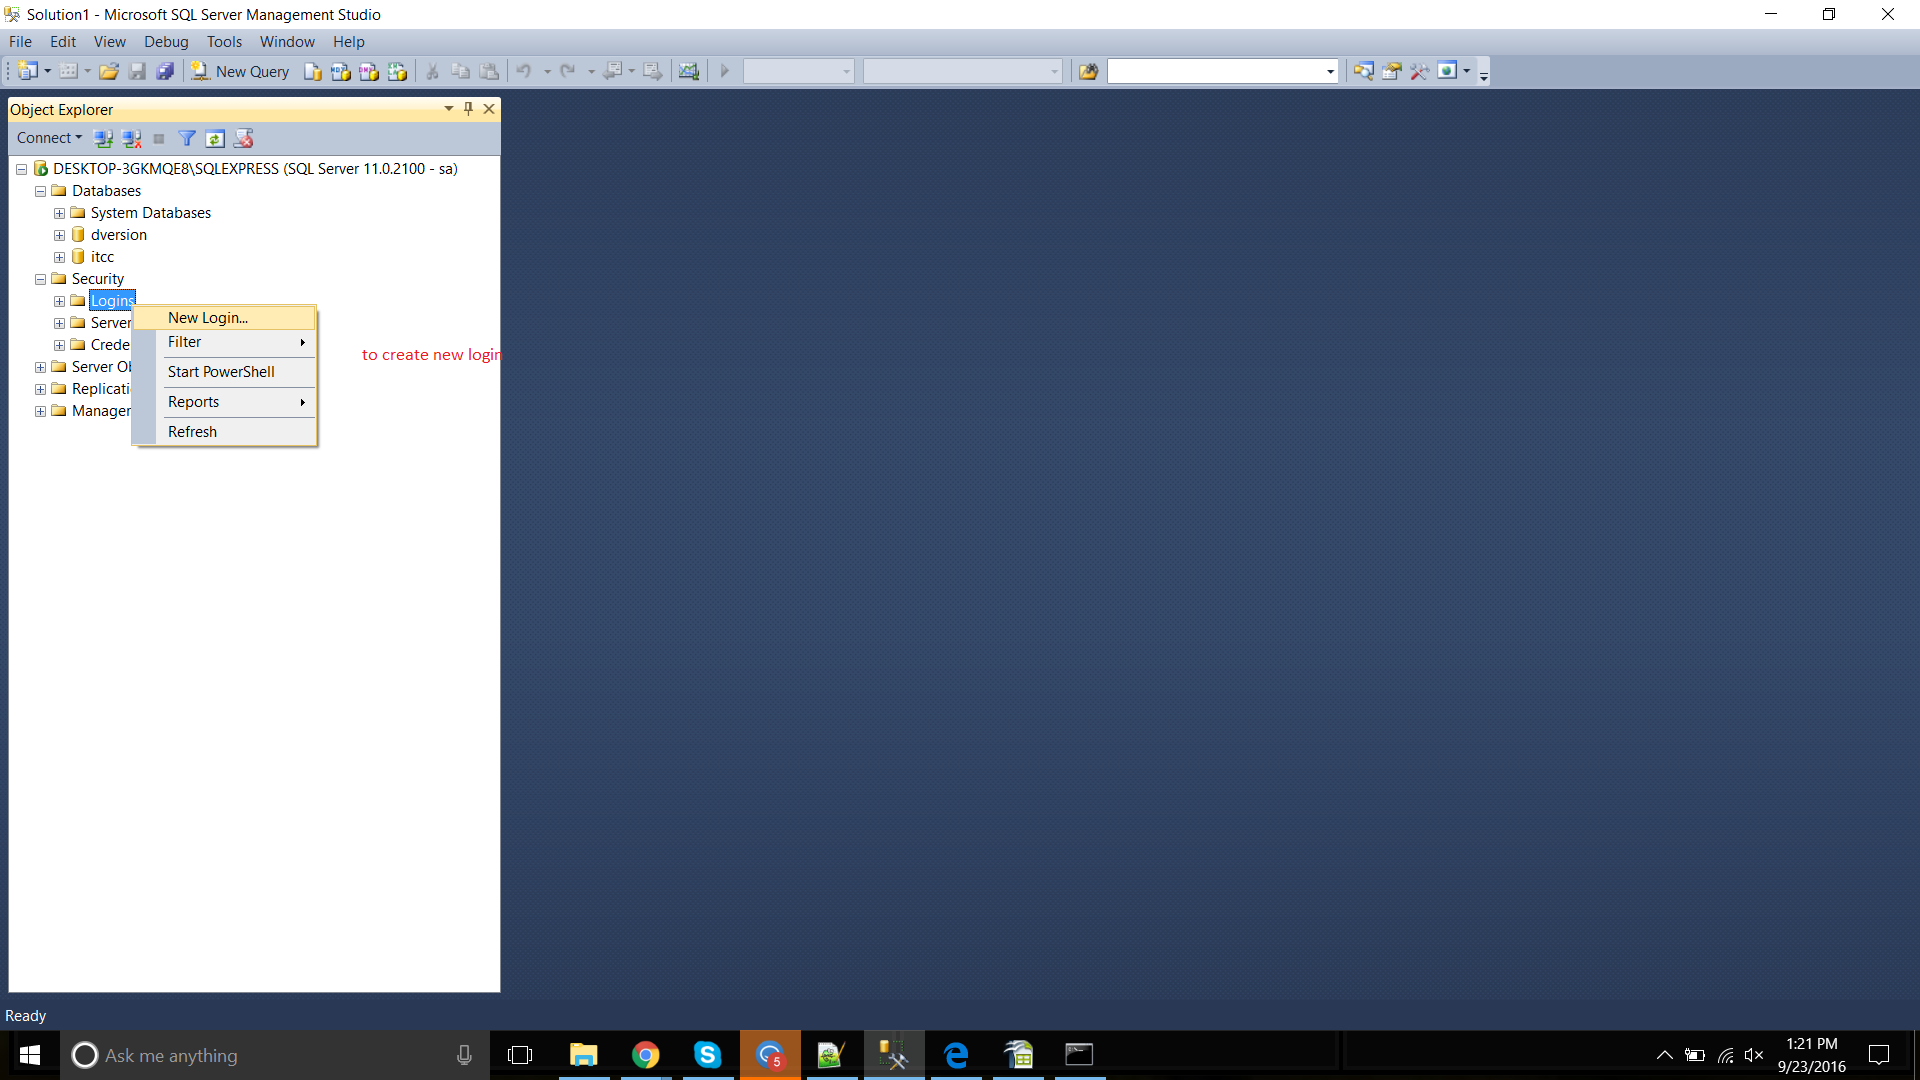This screenshot has width=1920, height=1080.
Task: Toggle the Object Explorer auto-hide pin
Action: (x=468, y=109)
